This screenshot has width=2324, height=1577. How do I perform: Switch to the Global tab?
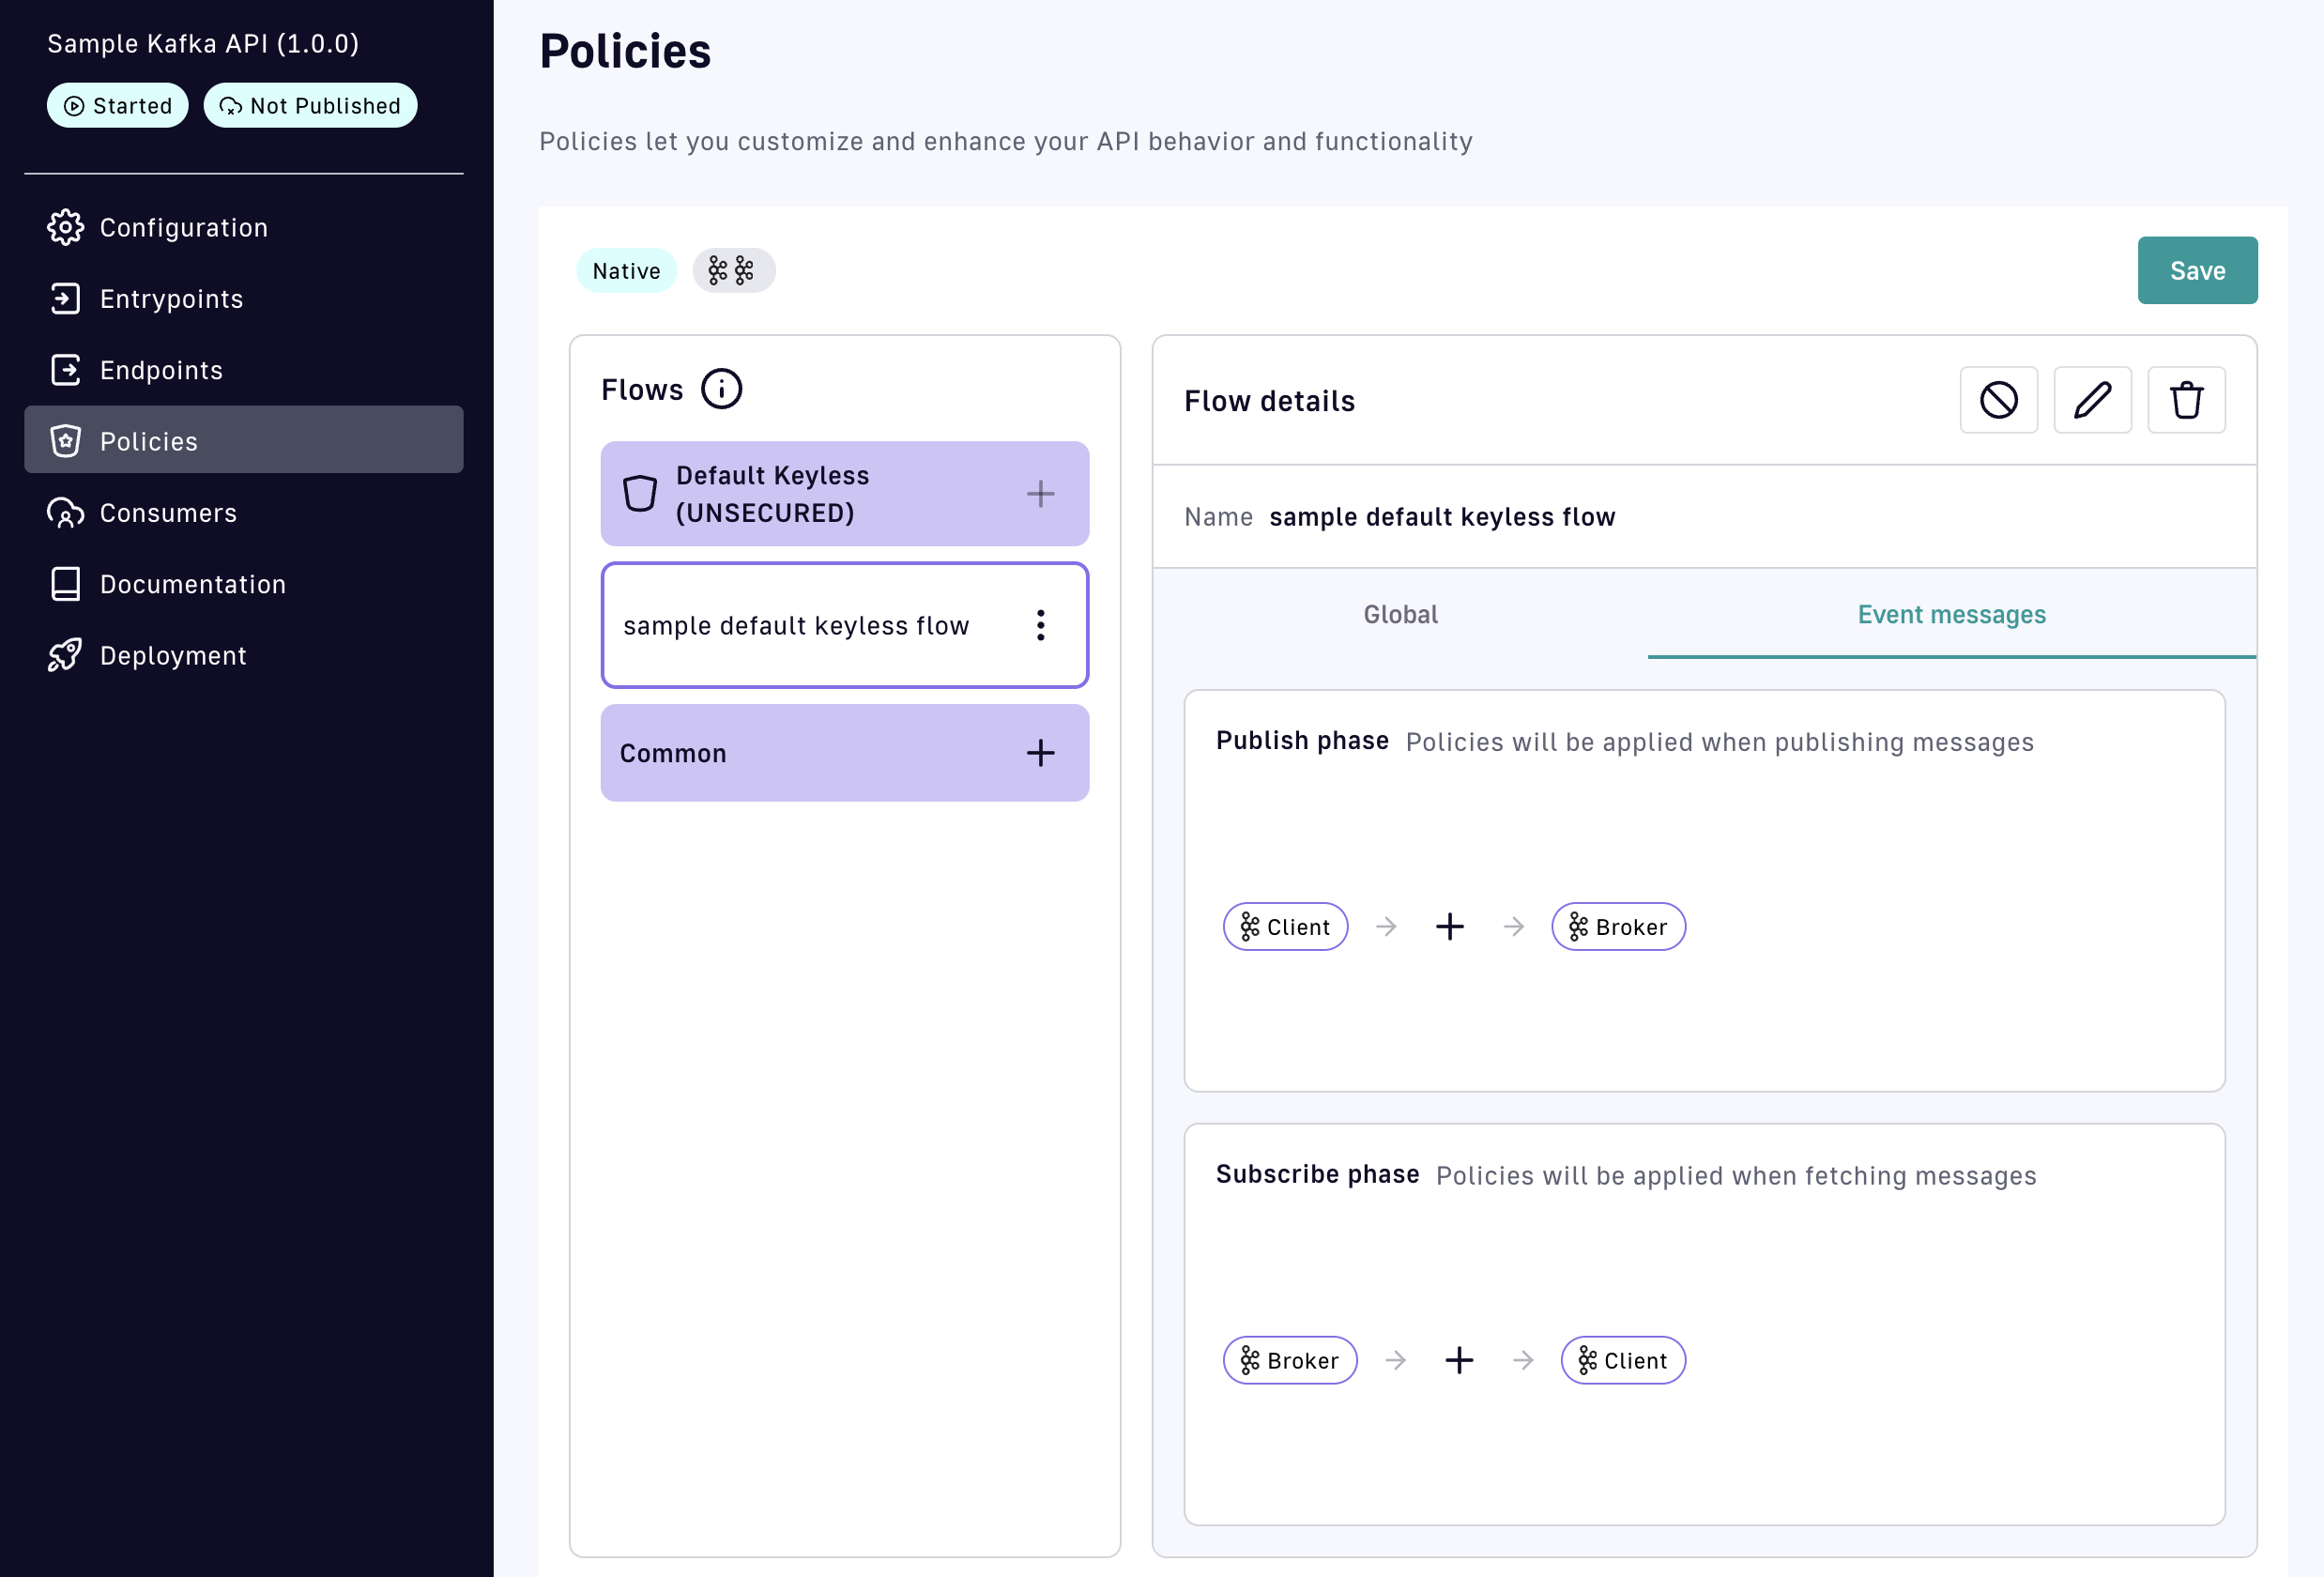(x=1400, y=614)
